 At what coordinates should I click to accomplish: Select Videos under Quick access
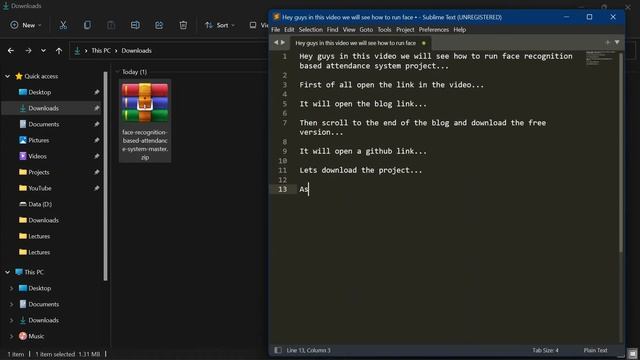click(x=37, y=156)
